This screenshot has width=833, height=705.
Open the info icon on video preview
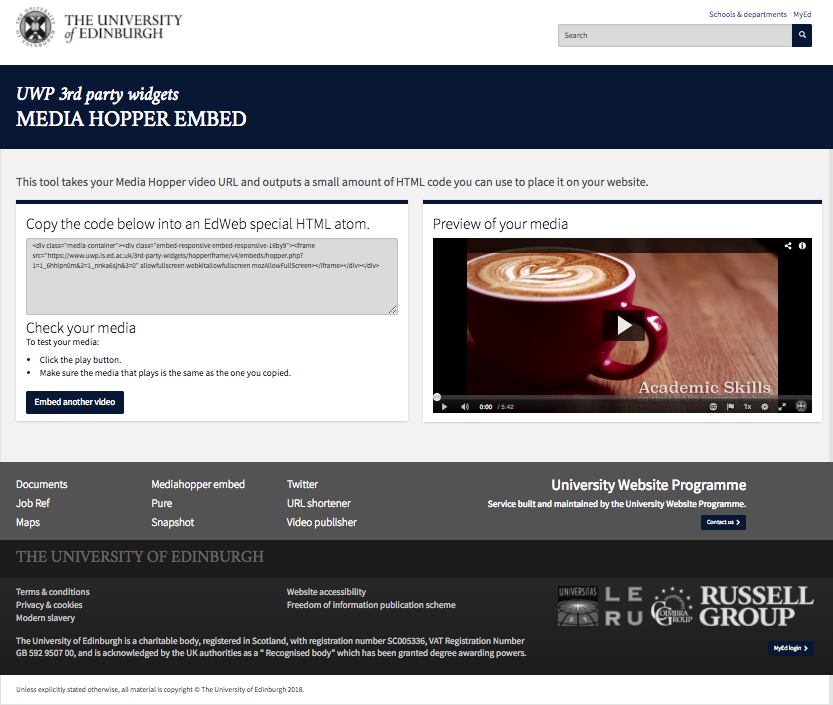pos(802,245)
